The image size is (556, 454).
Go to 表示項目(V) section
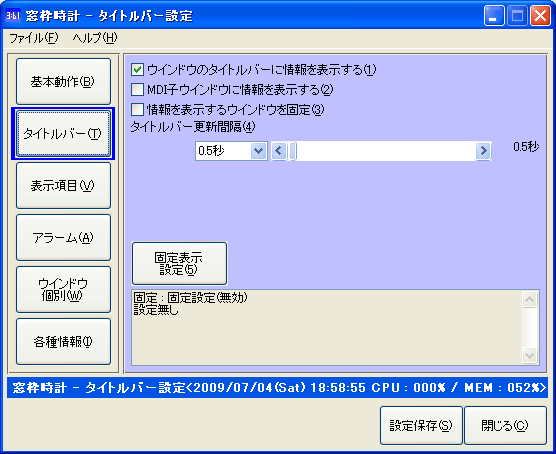click(63, 186)
